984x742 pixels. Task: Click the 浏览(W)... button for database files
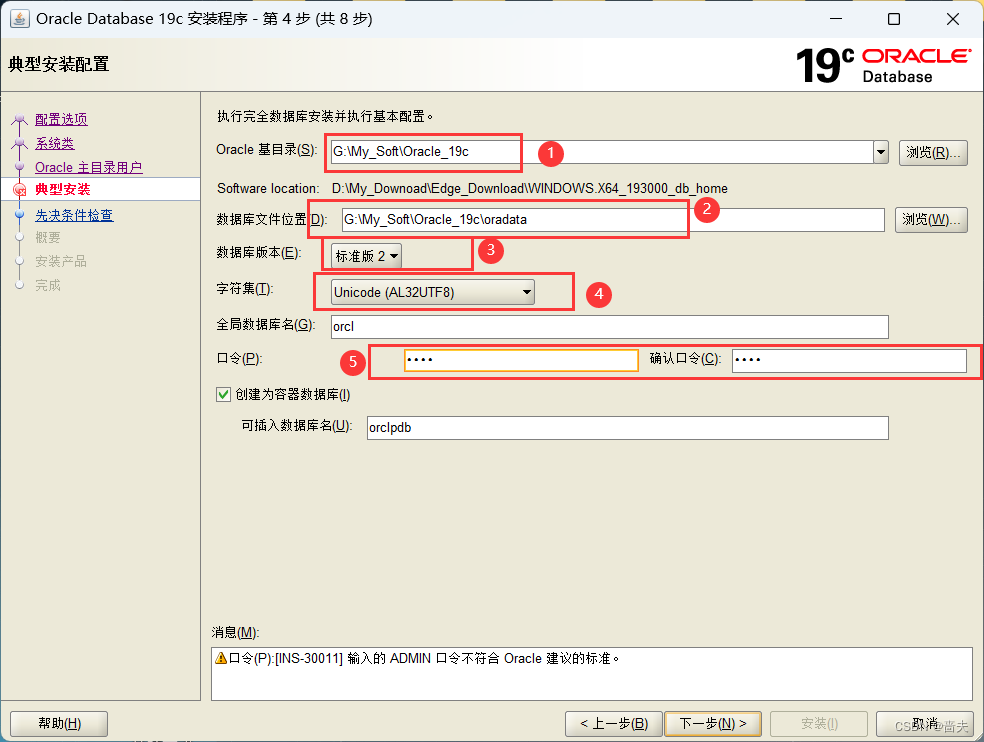(x=931, y=220)
